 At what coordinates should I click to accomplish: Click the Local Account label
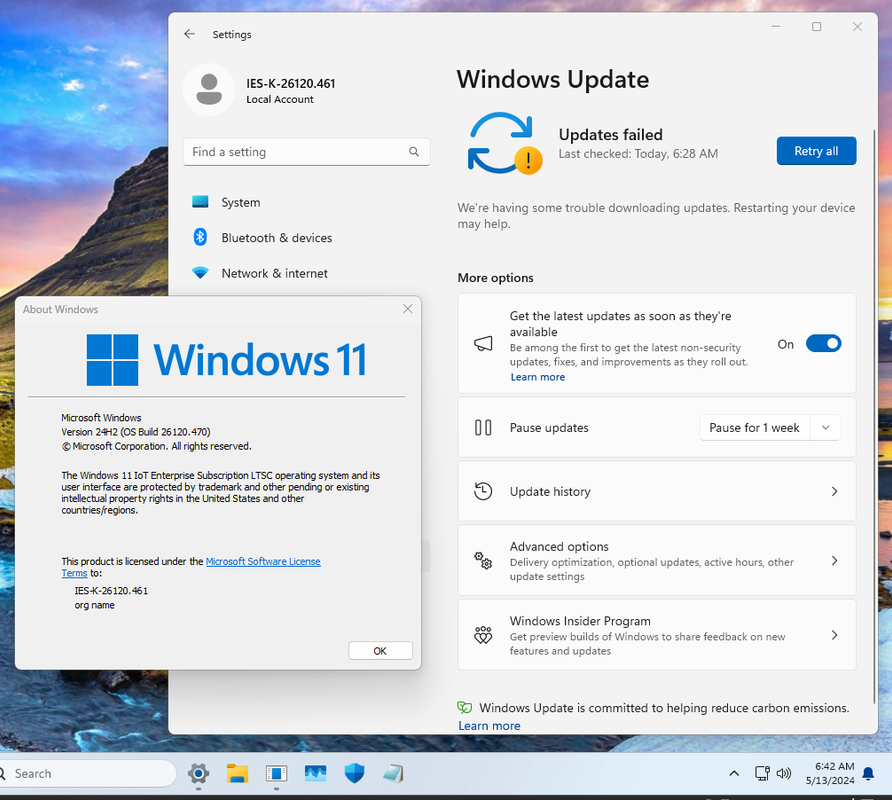click(x=280, y=99)
